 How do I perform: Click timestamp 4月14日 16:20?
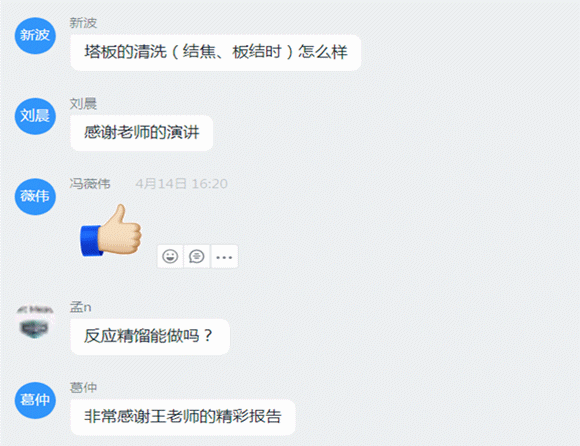coord(181,184)
